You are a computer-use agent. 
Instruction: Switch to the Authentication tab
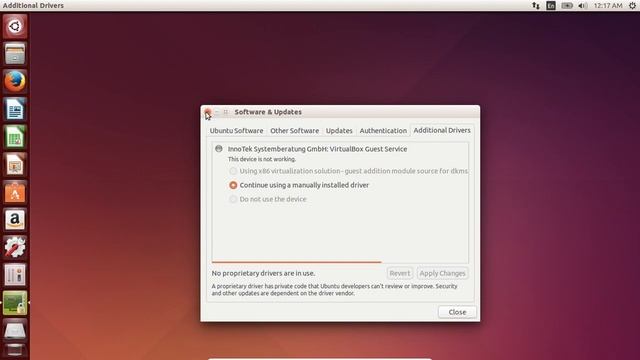383,131
